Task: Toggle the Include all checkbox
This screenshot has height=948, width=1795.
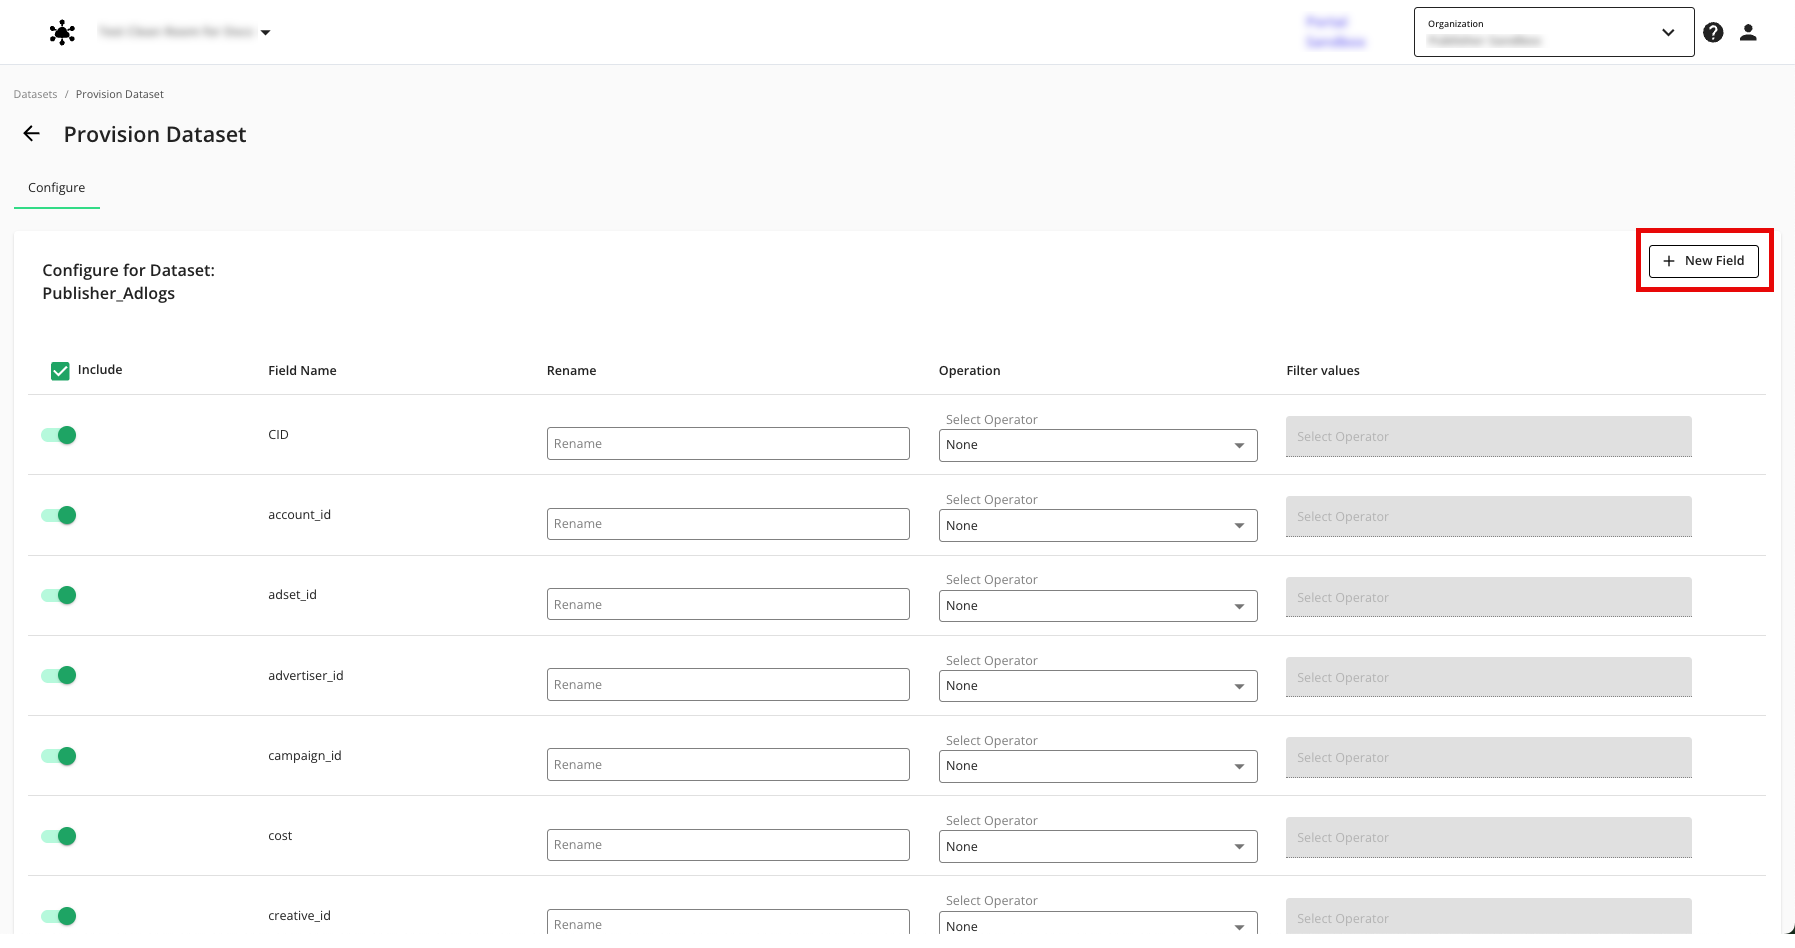Action: pos(60,371)
